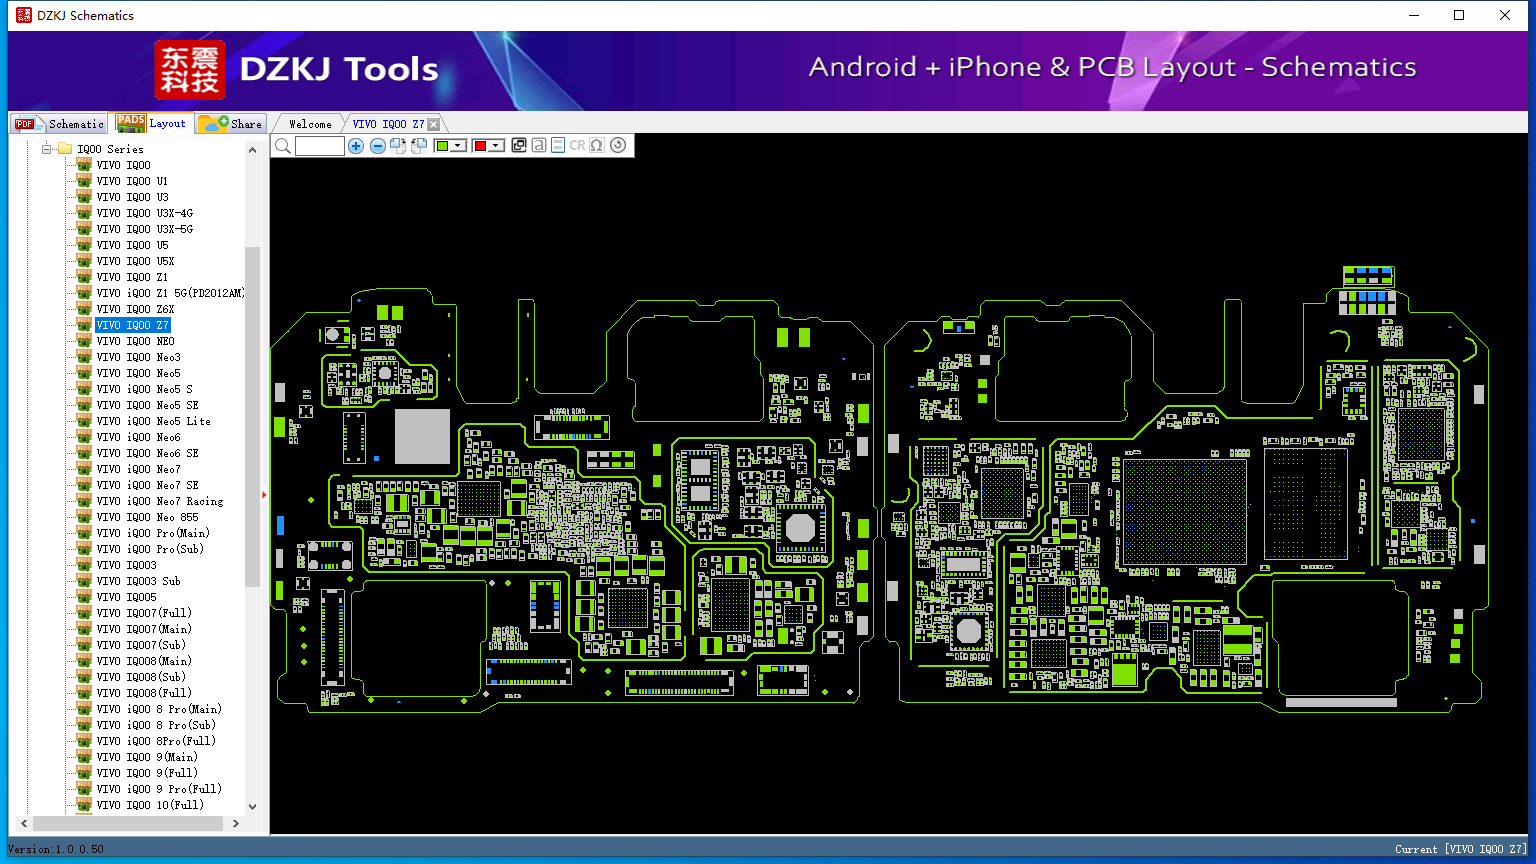
Task: Open the VIVO iQOO 9 Pro(Full) layout
Action: [160, 789]
